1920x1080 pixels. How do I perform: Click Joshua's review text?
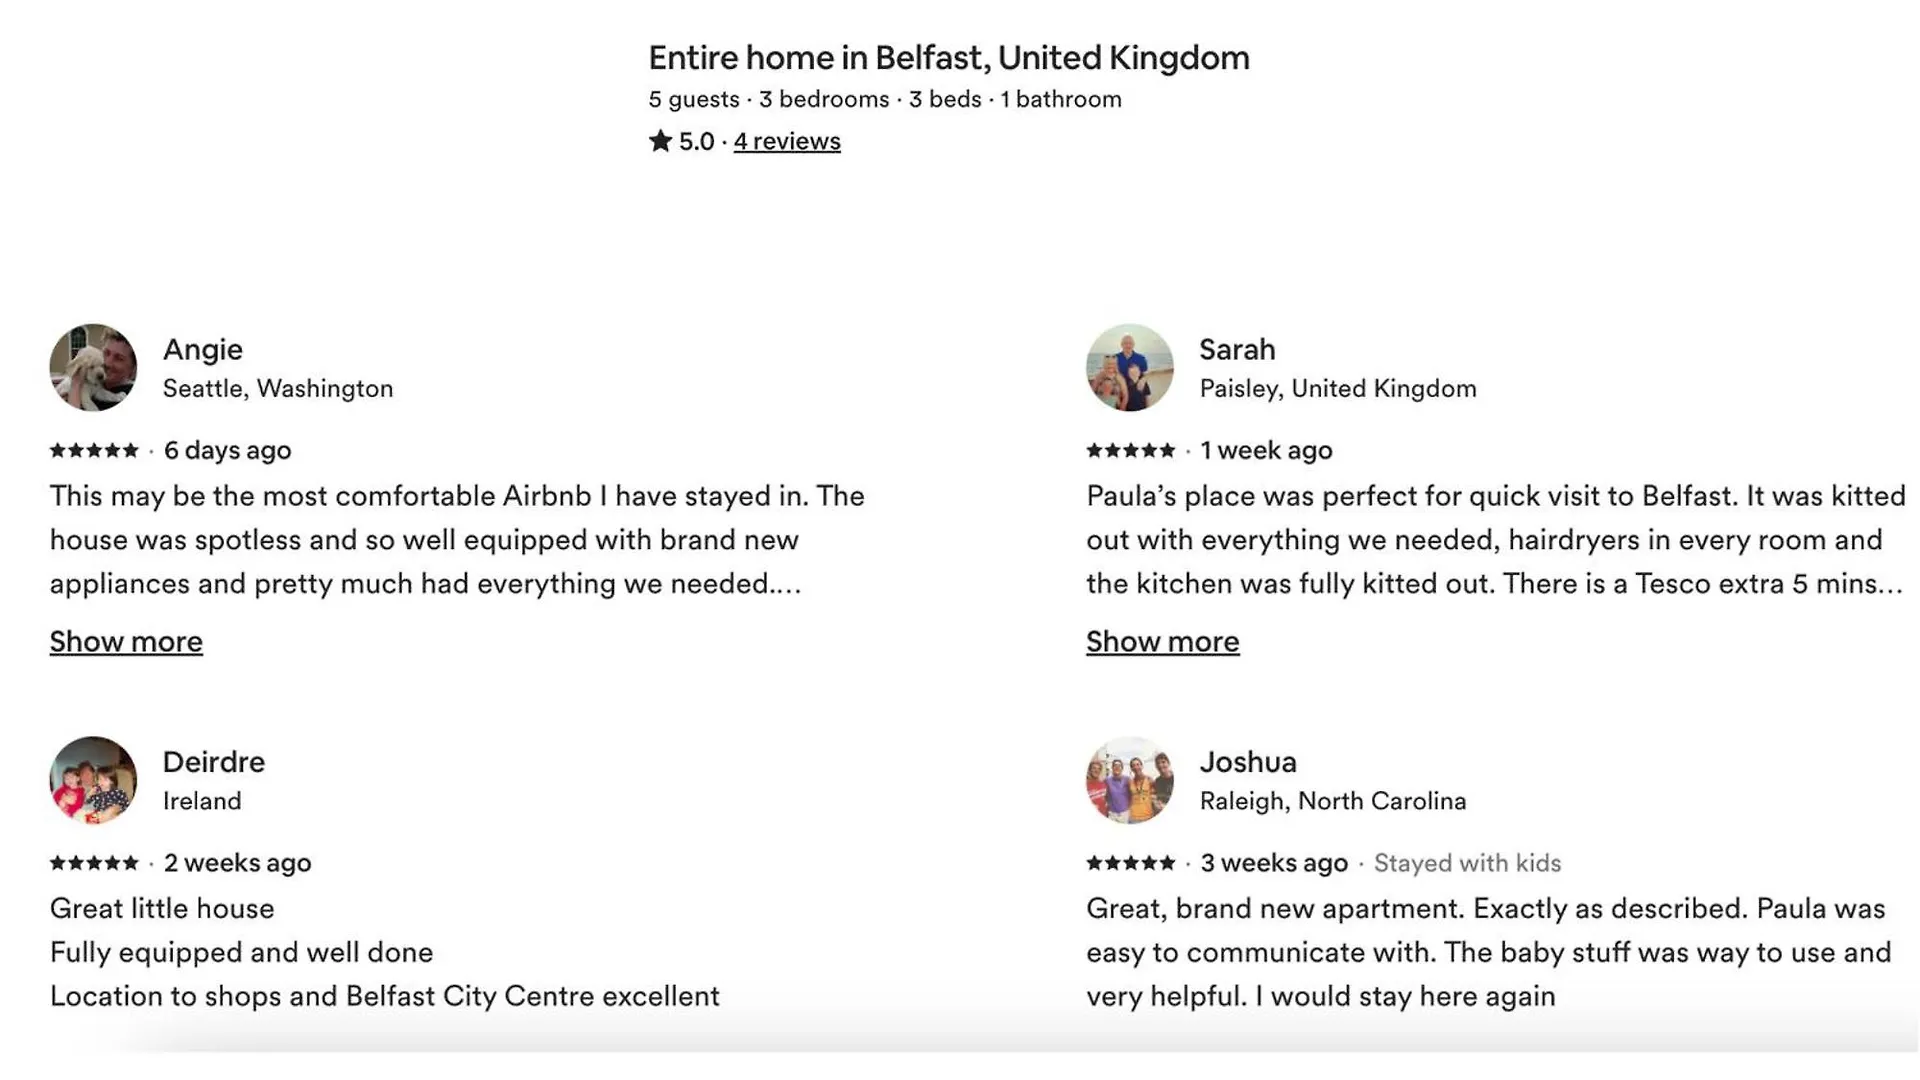click(x=1489, y=952)
